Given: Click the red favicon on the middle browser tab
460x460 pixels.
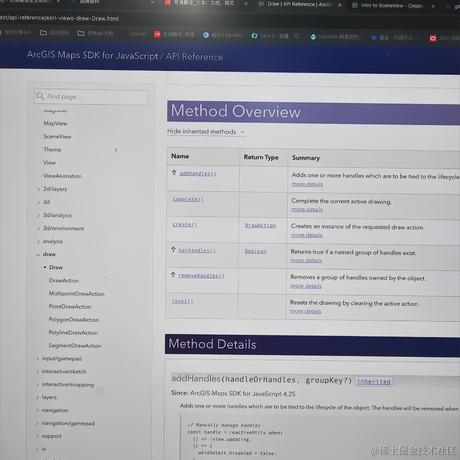Looking at the screenshot, I should (167, 3).
